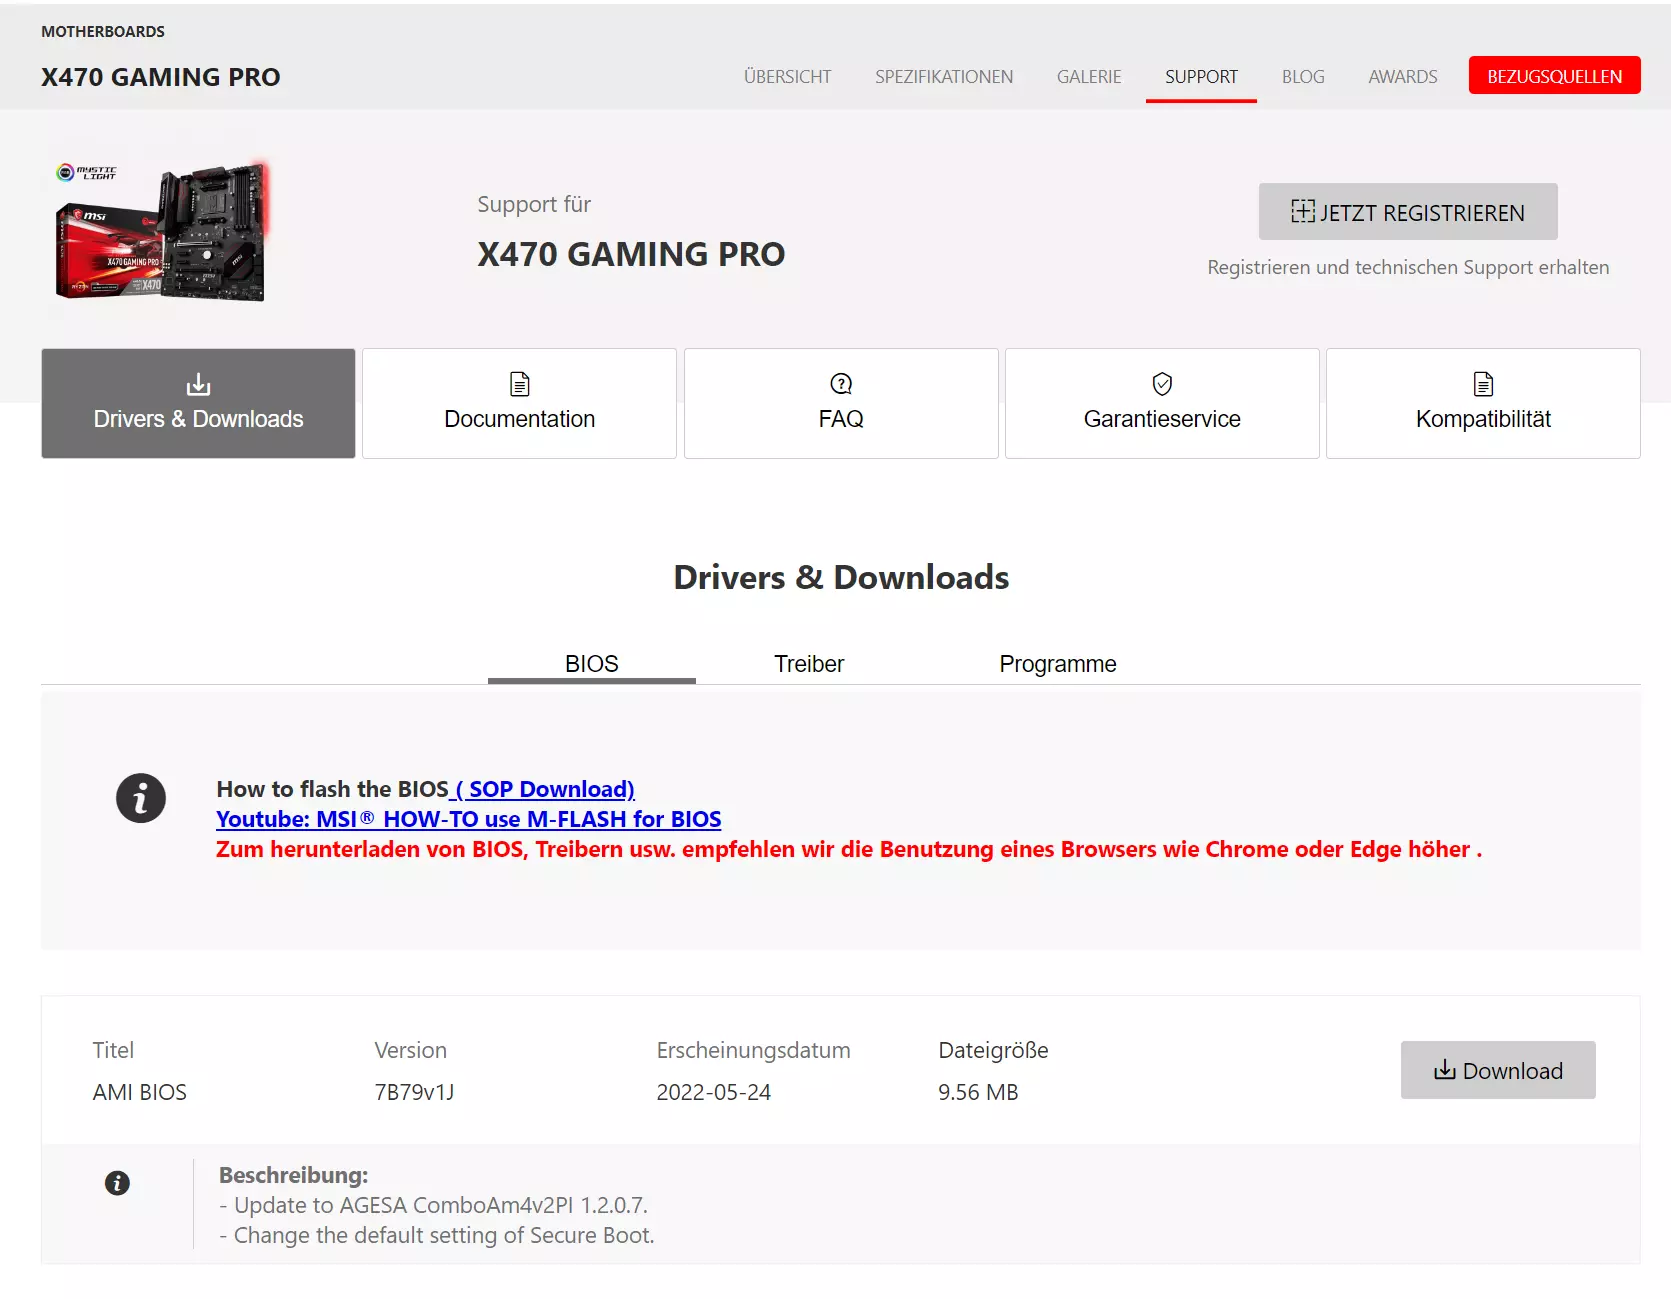The image size is (1671, 1299).
Task: Click the download tray icon above Drivers & Downloads
Action: (198, 384)
